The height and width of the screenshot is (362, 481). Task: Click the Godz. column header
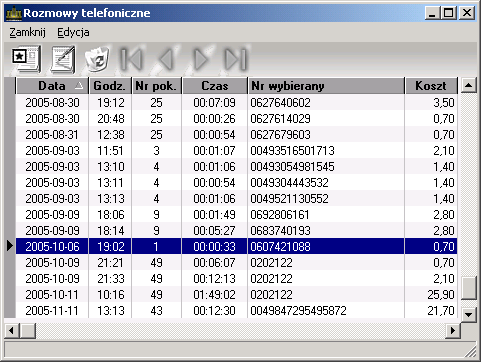pos(110,86)
